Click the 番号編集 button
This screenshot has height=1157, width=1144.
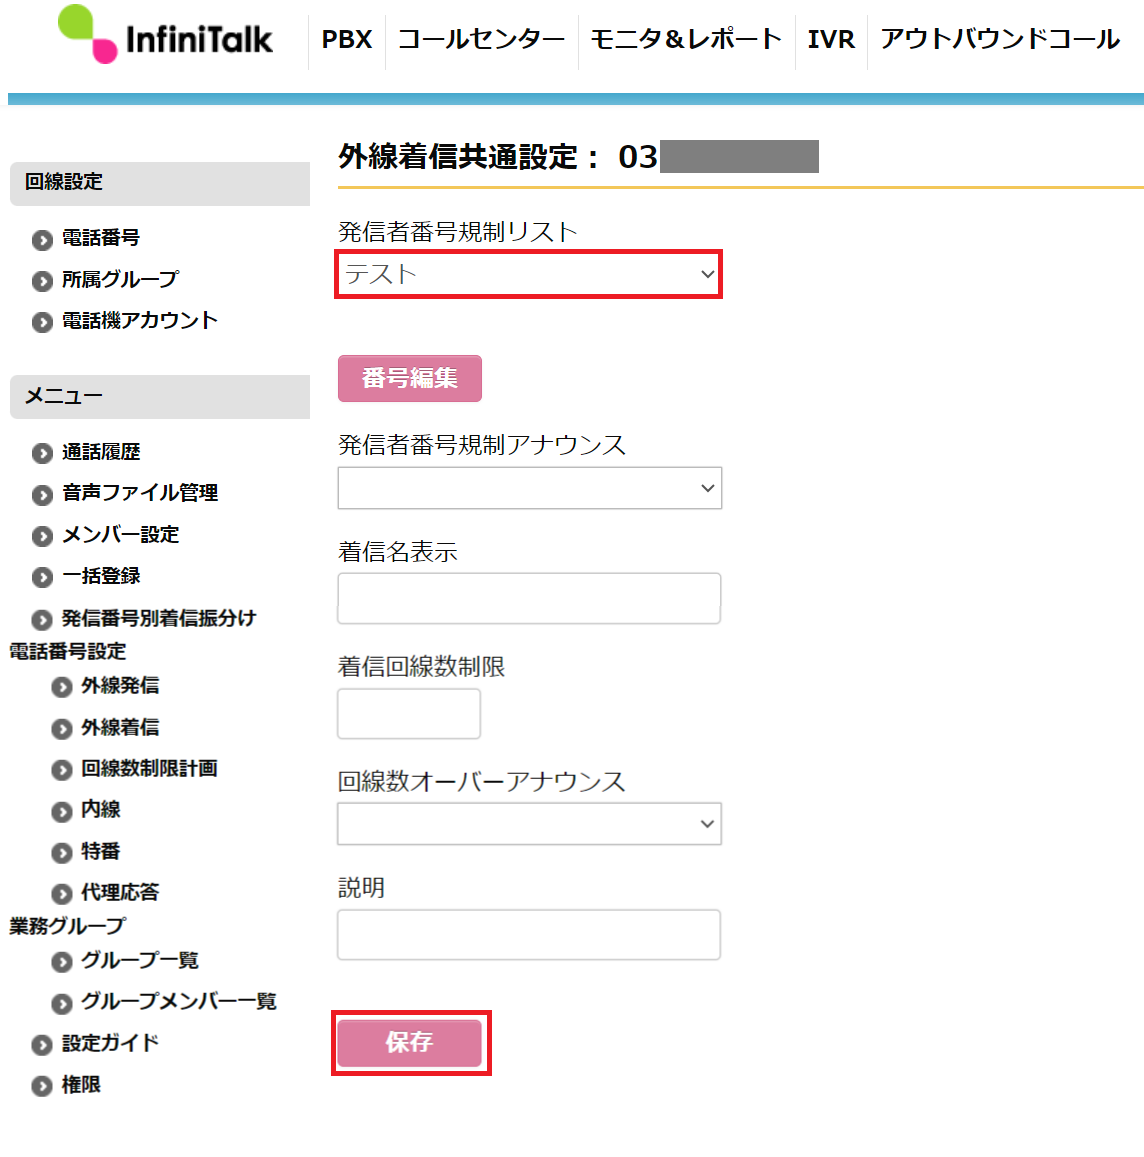tap(410, 379)
